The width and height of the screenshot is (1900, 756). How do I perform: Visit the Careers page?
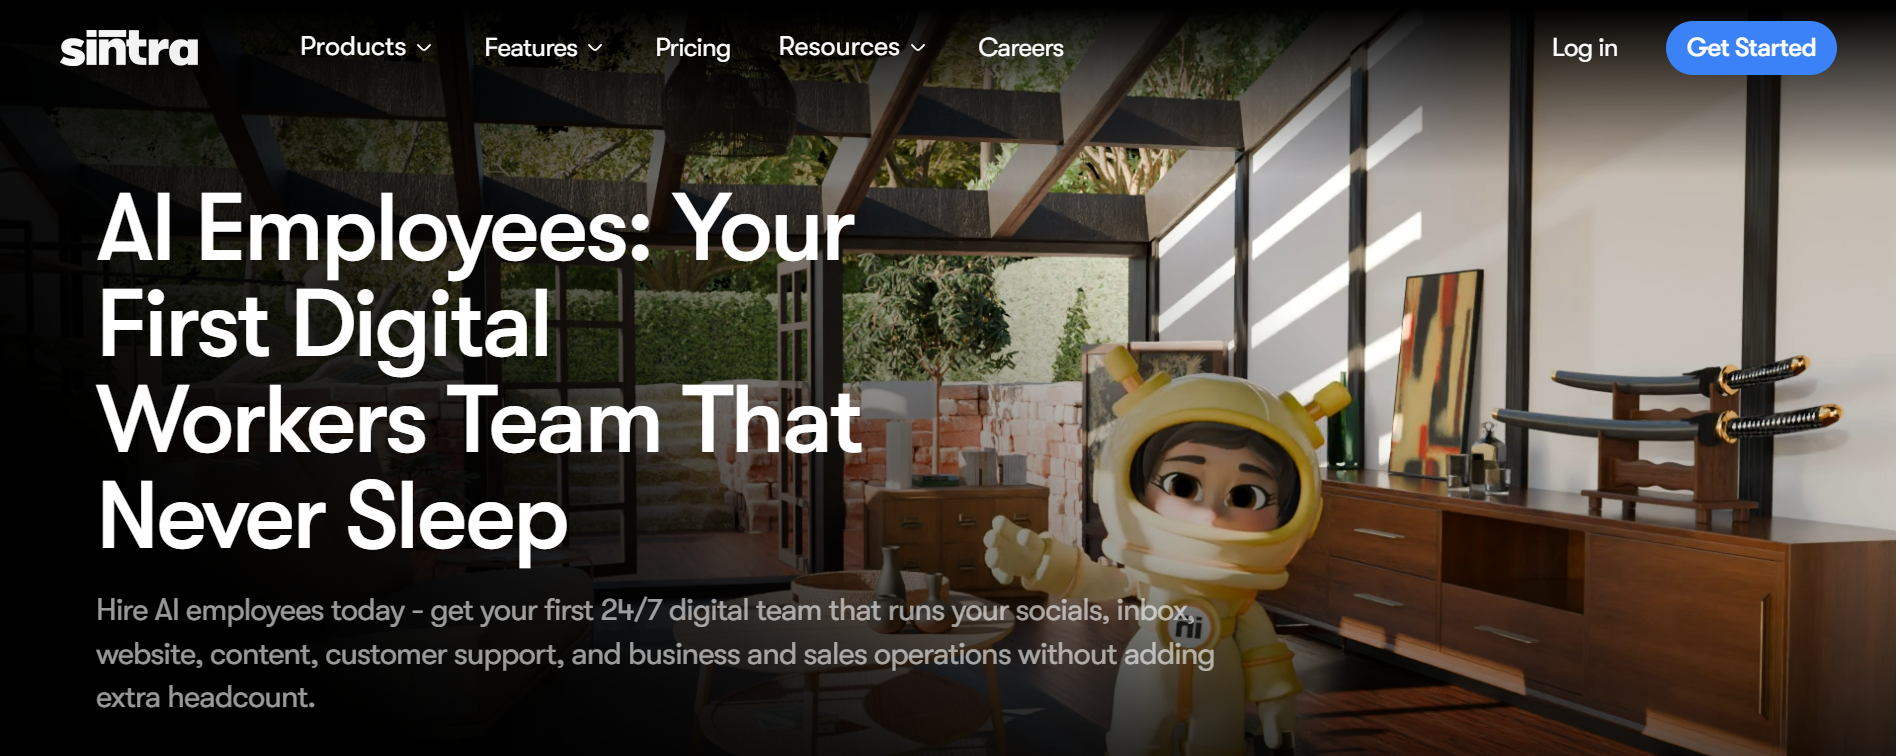(1020, 48)
